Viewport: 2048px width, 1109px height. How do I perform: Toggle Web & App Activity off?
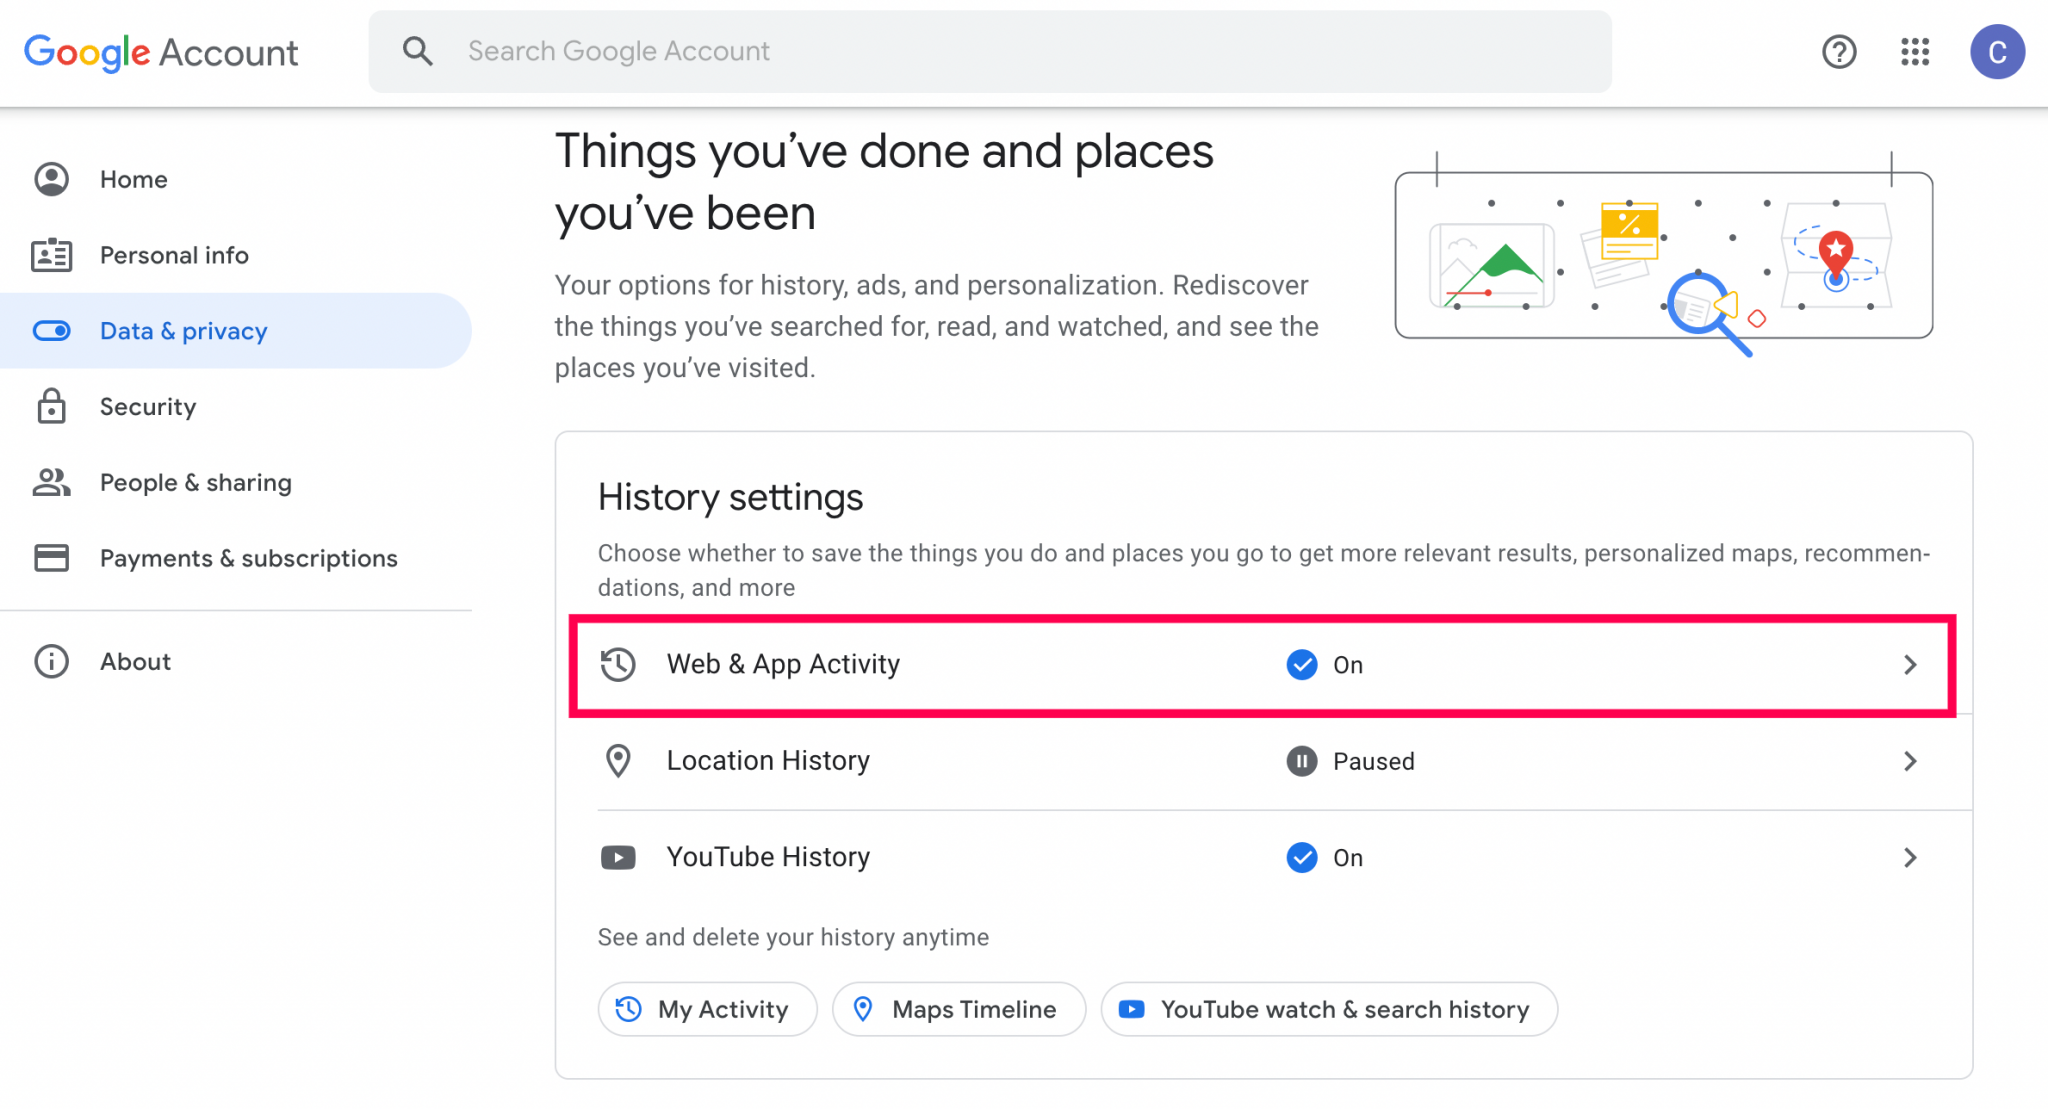(1302, 664)
